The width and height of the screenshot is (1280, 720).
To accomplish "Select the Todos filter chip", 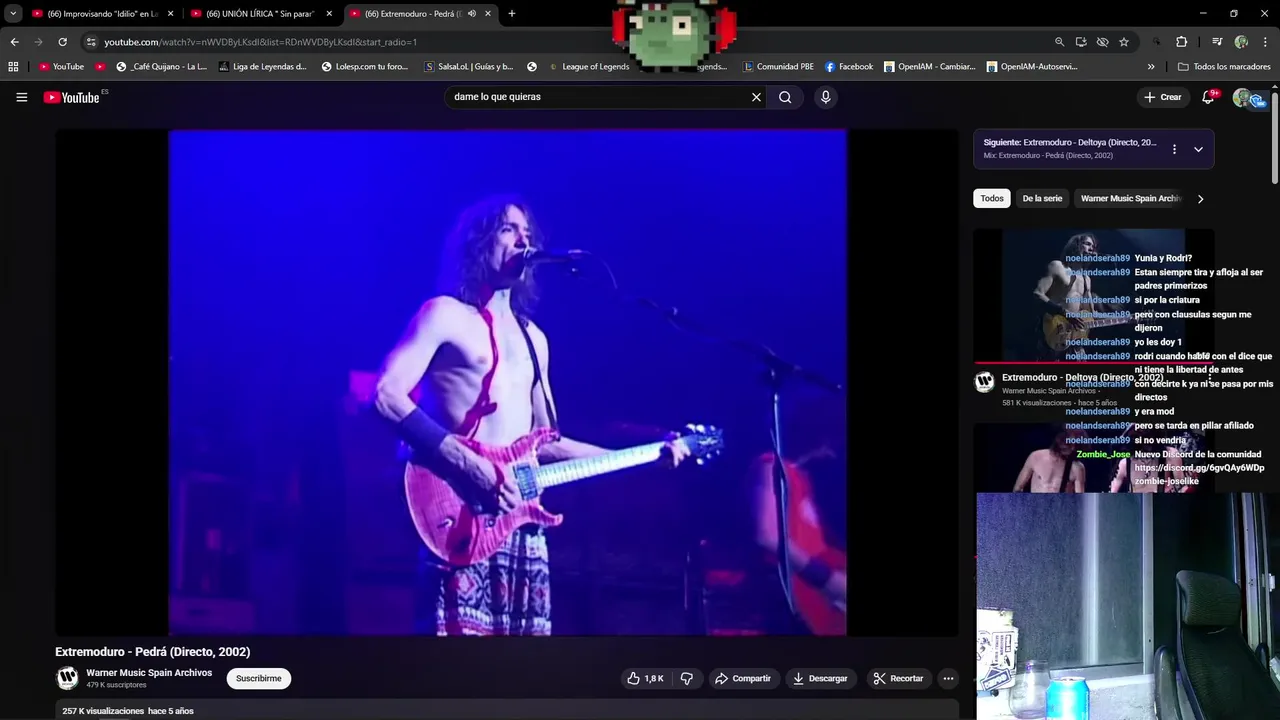I will (992, 198).
